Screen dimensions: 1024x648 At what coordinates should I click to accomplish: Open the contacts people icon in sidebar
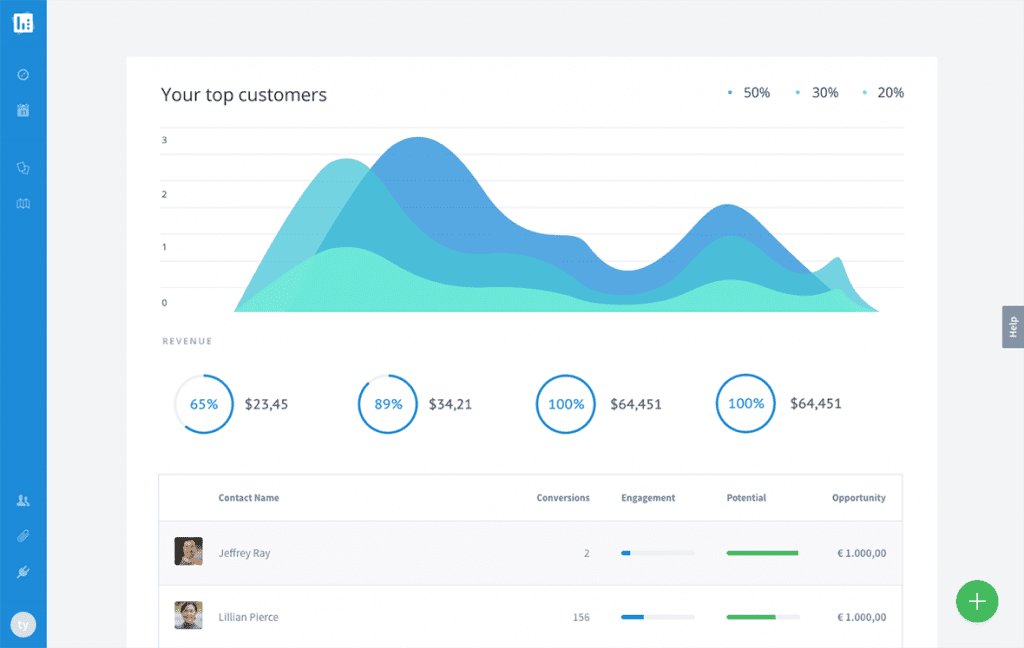tap(23, 500)
